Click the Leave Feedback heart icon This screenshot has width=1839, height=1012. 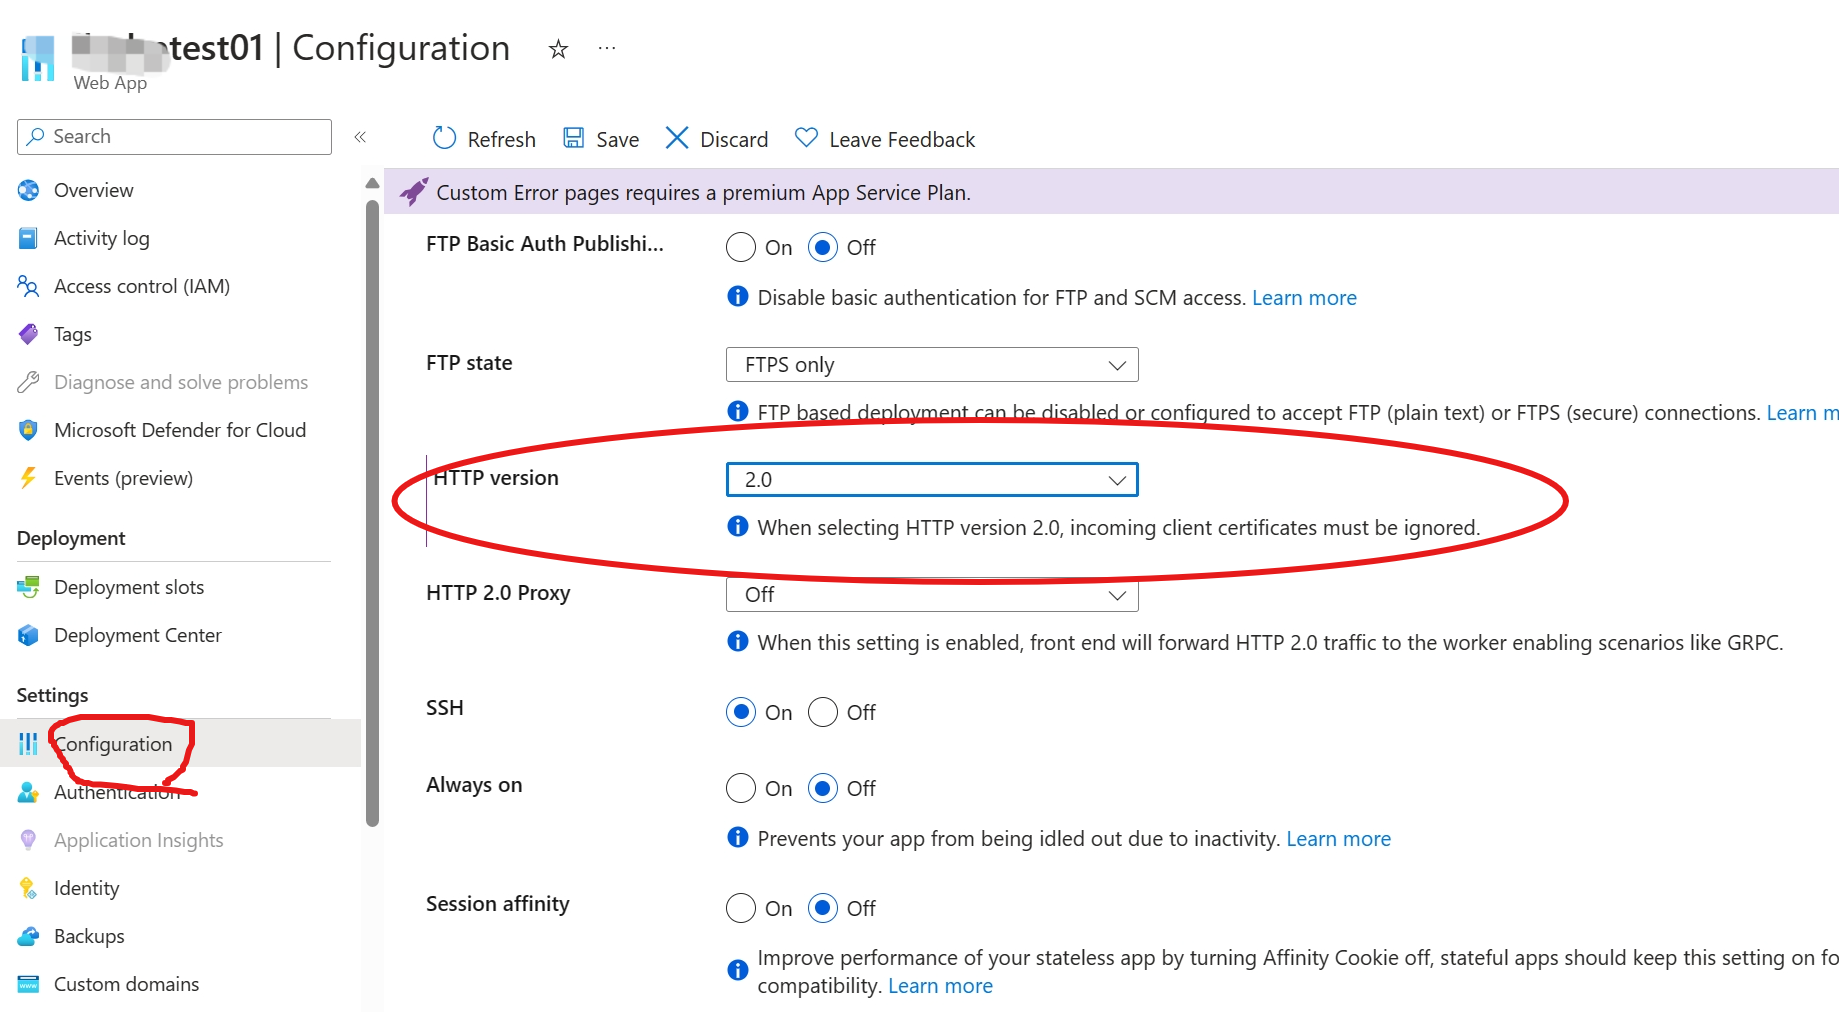806,138
